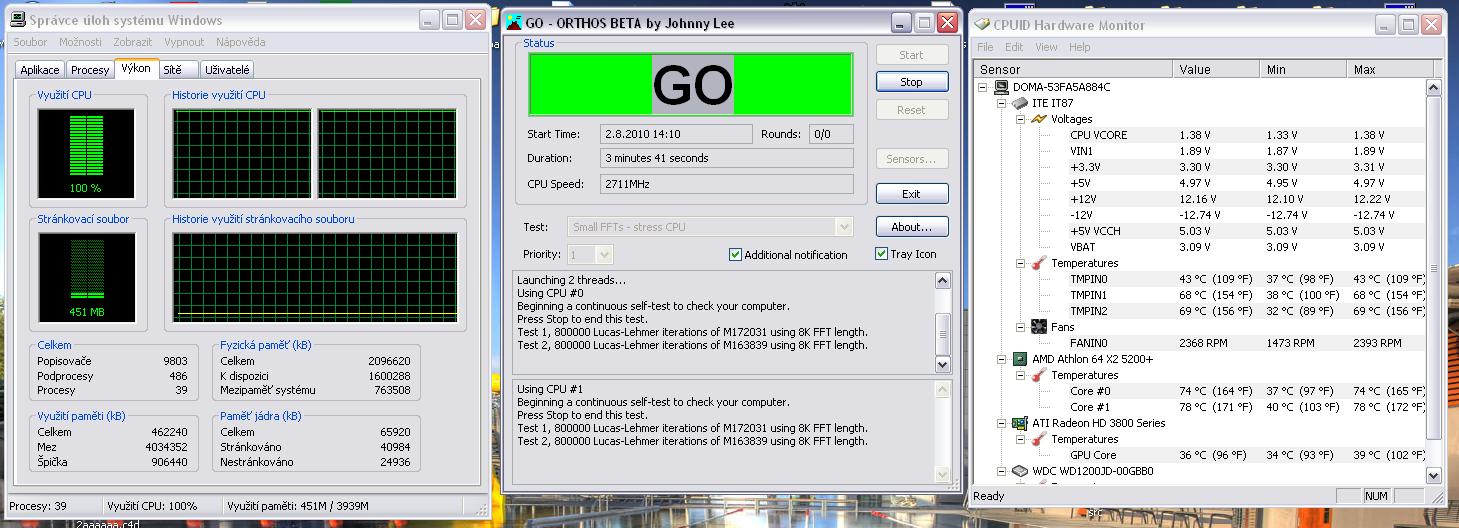This screenshot has width=1459, height=528.
Task: Collapse Temperatures node under AMD Athlon
Action: 1021,375
